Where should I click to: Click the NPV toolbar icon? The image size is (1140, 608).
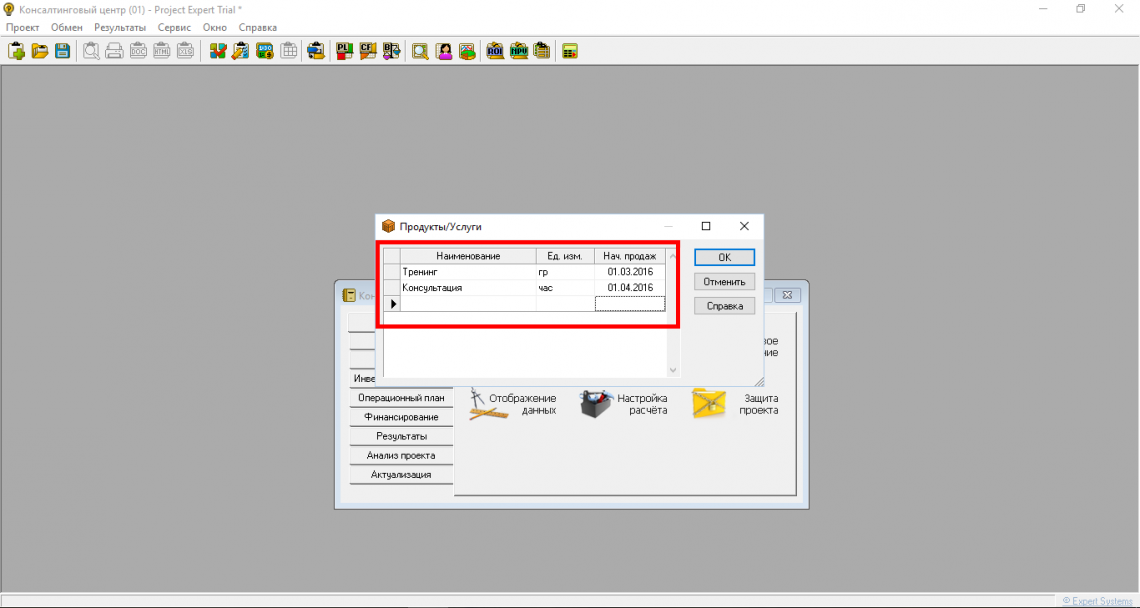(519, 51)
